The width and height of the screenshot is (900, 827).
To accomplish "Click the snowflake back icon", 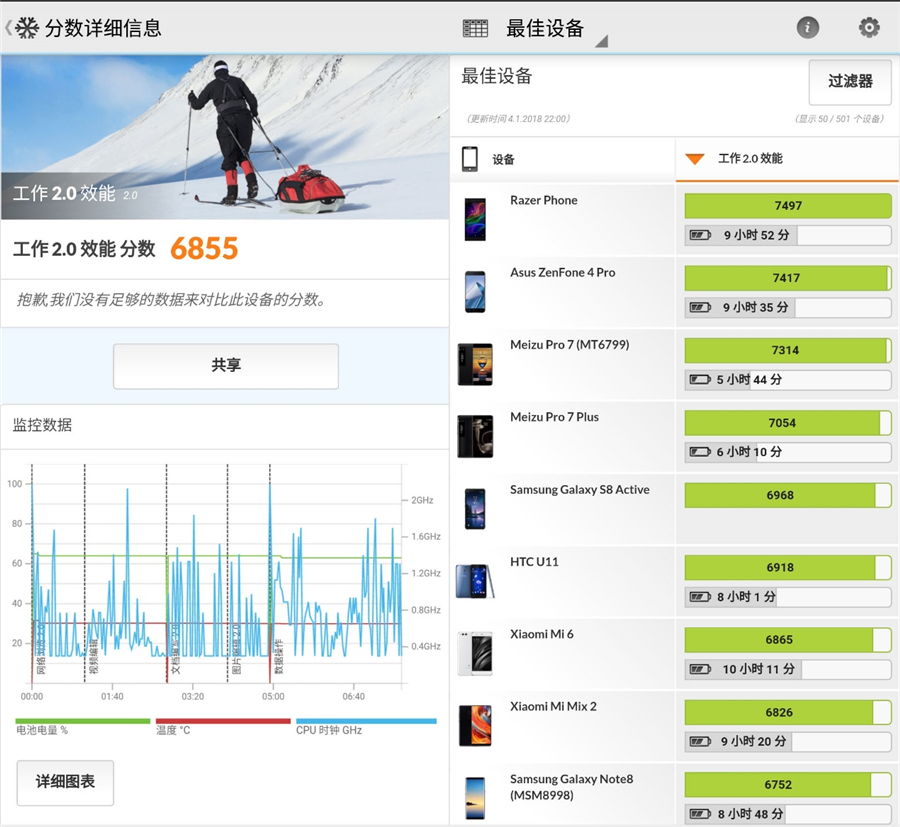I will pyautogui.click(x=27, y=28).
